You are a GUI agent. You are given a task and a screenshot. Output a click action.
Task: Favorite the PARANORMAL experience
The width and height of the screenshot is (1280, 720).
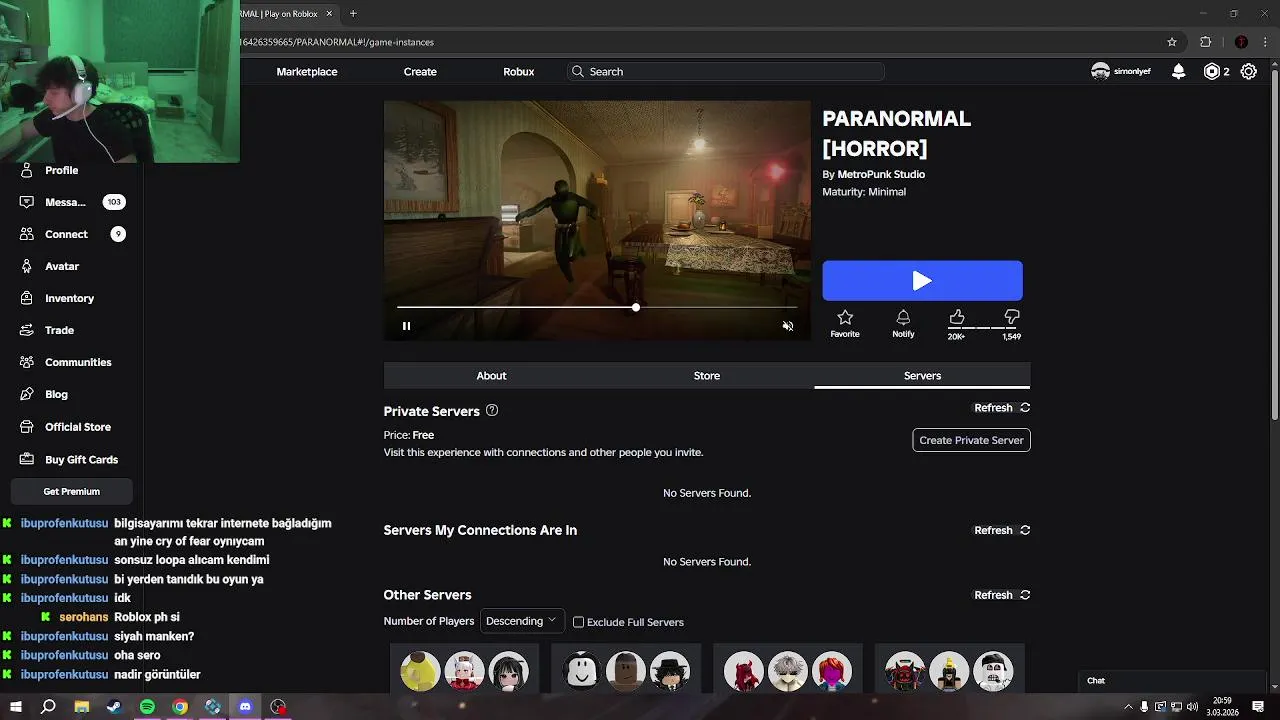[845, 323]
